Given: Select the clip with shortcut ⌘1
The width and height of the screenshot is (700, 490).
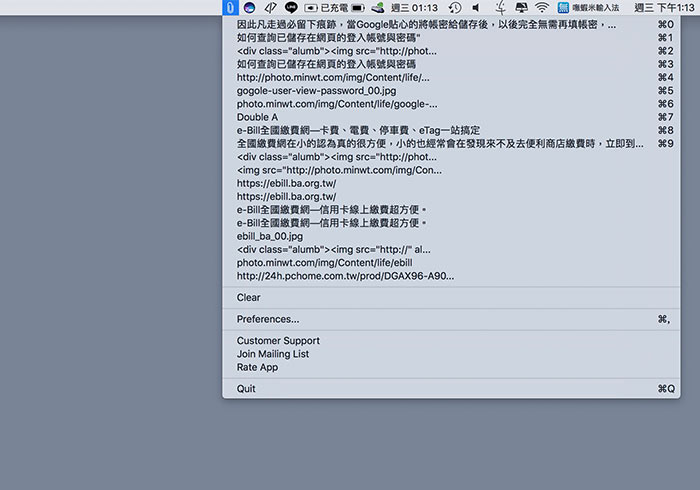Looking at the screenshot, I should [451, 38].
